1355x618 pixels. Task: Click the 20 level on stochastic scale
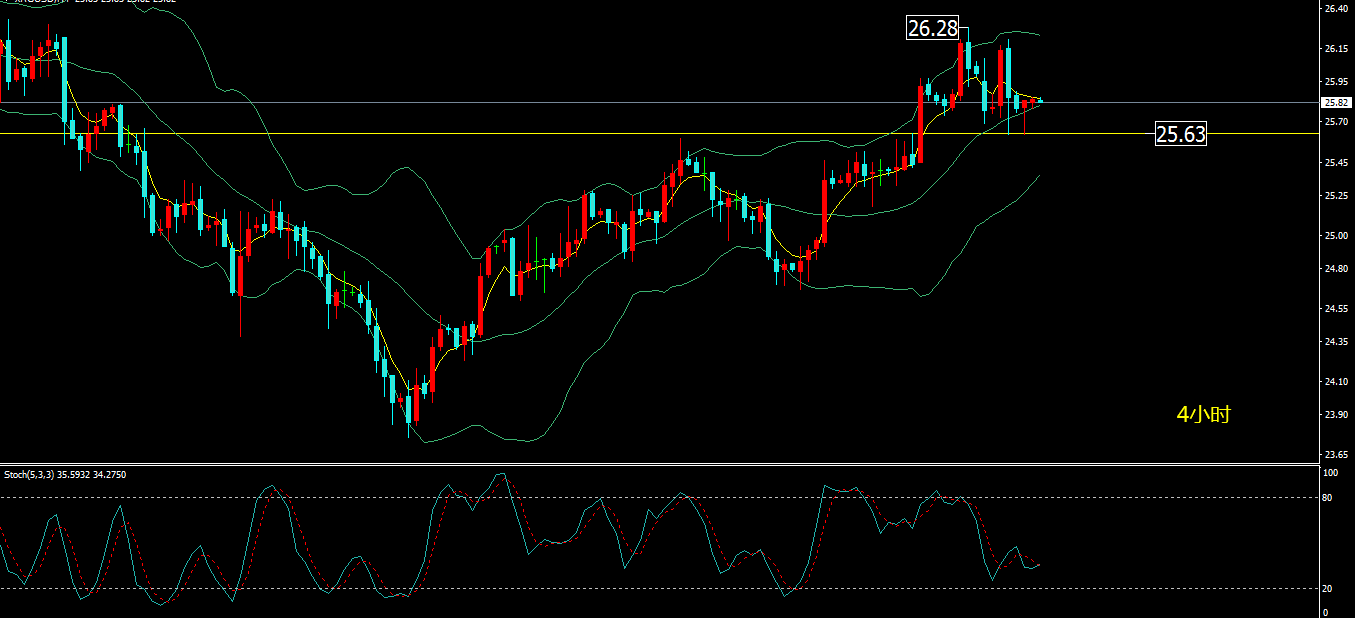[x=1327, y=588]
